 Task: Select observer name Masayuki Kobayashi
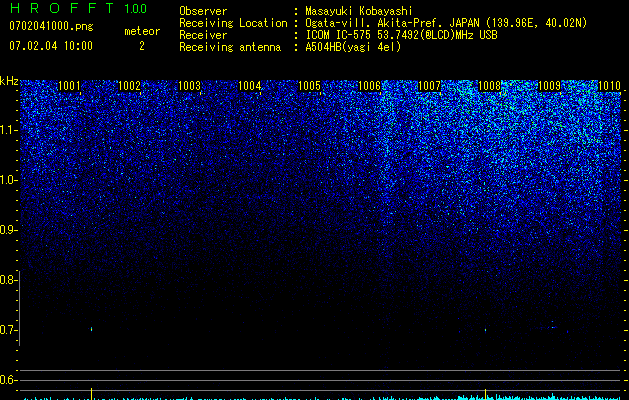click(x=359, y=11)
